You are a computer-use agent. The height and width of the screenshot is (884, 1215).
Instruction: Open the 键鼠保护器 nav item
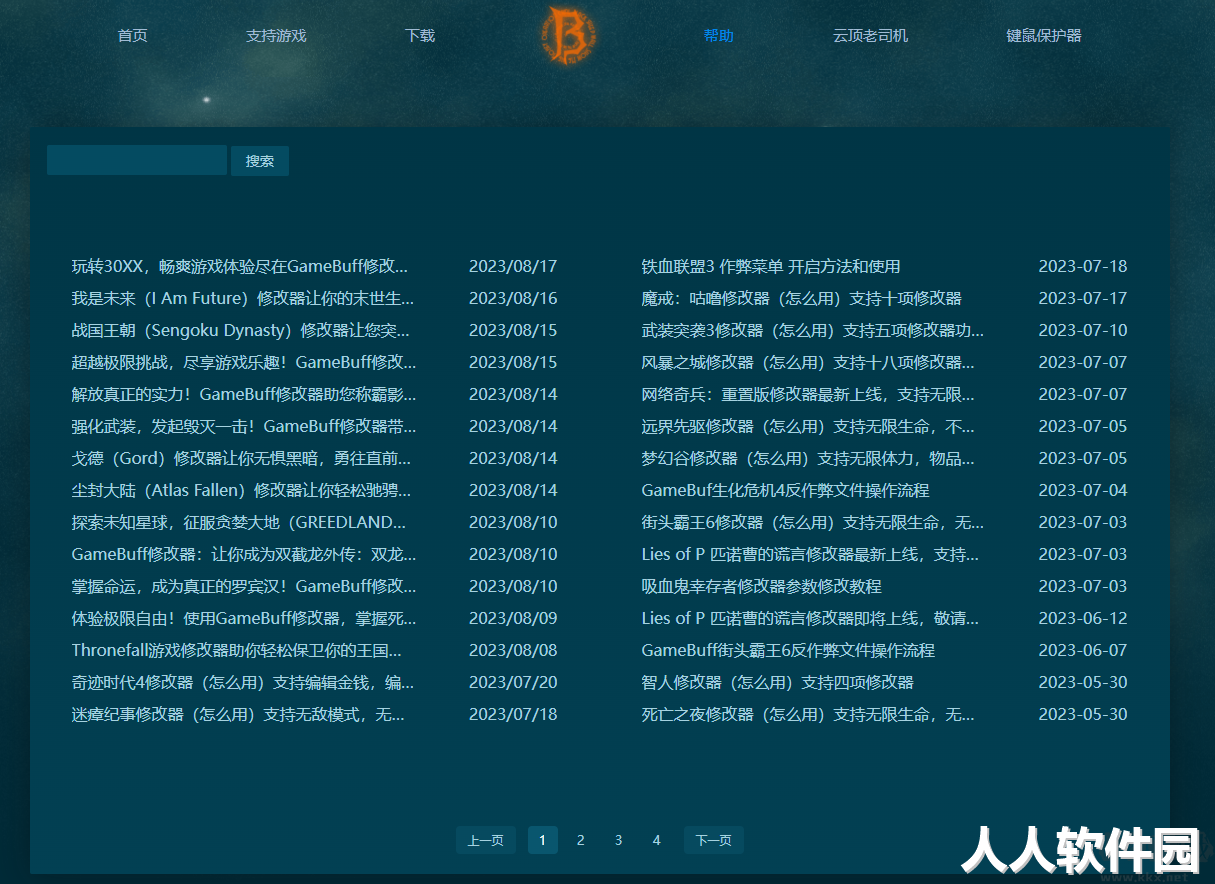[1044, 36]
